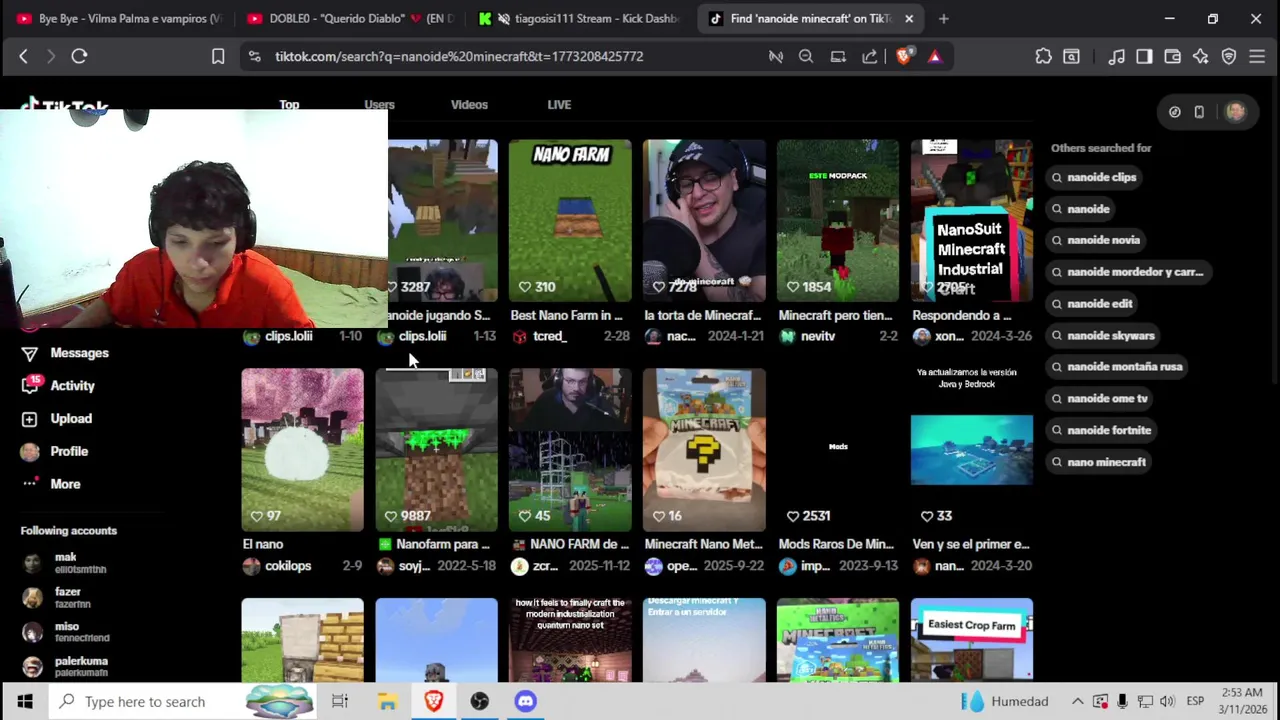Switch to the Users search tab
The height and width of the screenshot is (720, 1280).
(x=379, y=104)
